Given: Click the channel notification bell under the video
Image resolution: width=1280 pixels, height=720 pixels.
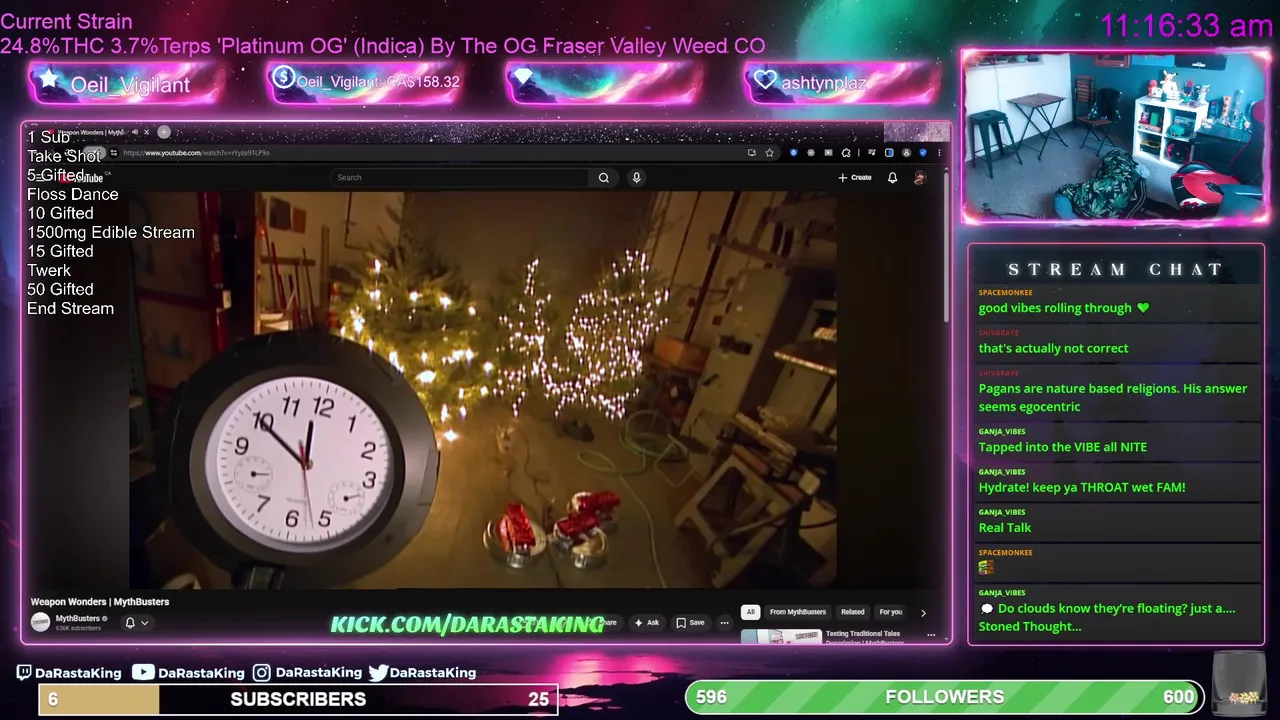Looking at the screenshot, I should coord(130,623).
